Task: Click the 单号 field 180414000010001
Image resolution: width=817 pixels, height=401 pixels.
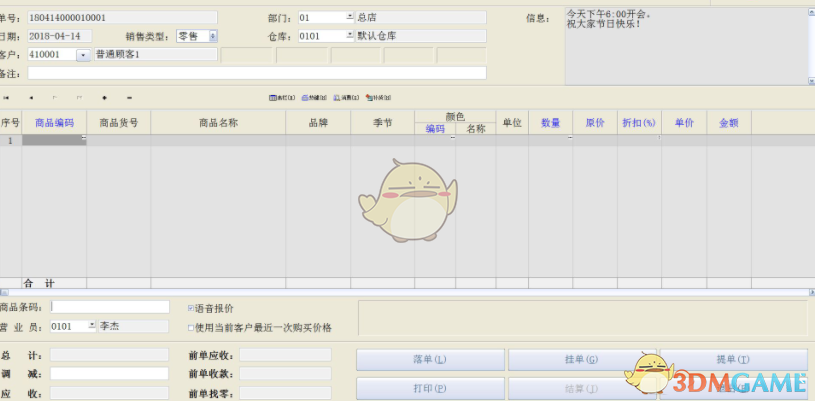Action: 122,17
